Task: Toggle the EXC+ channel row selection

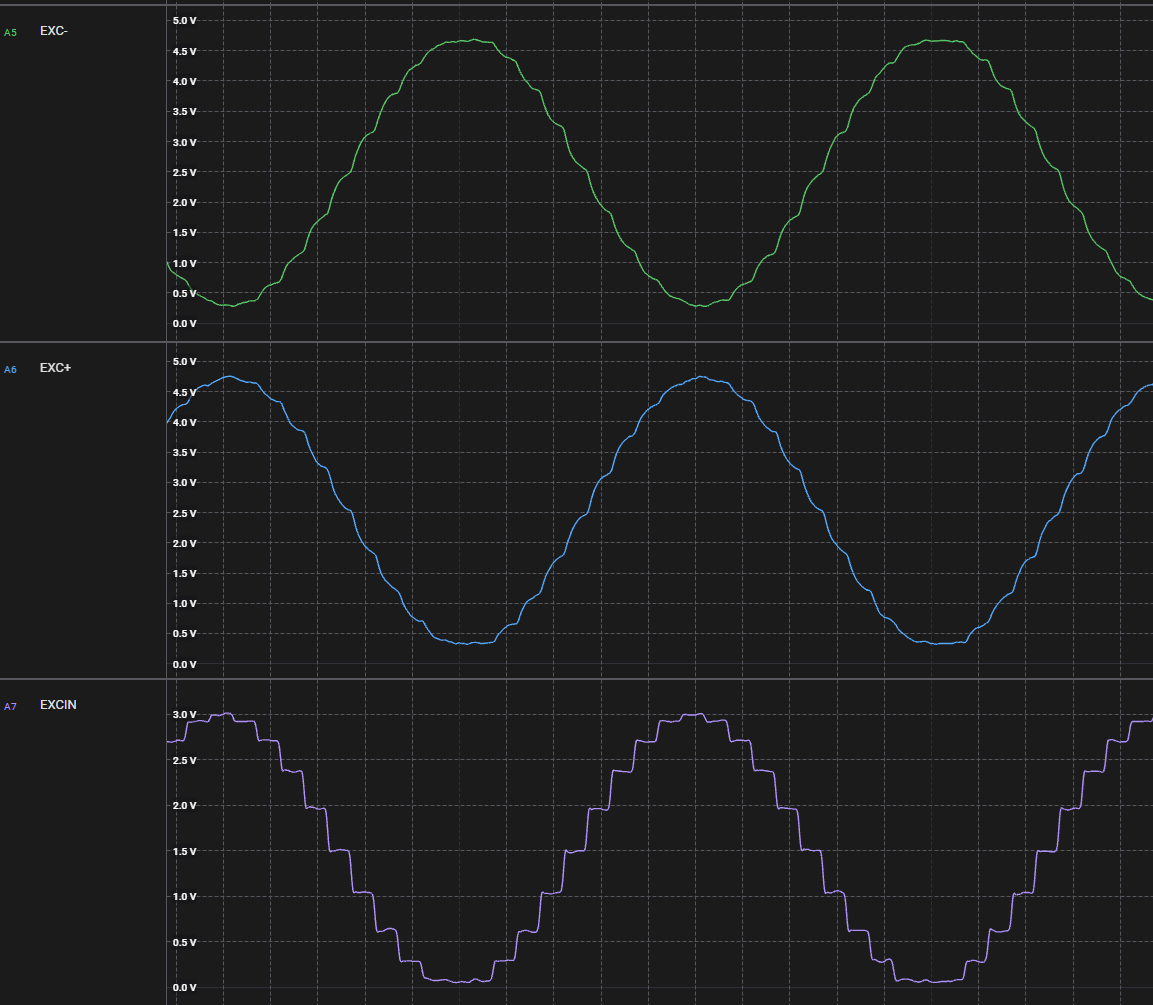Action: 80,368
